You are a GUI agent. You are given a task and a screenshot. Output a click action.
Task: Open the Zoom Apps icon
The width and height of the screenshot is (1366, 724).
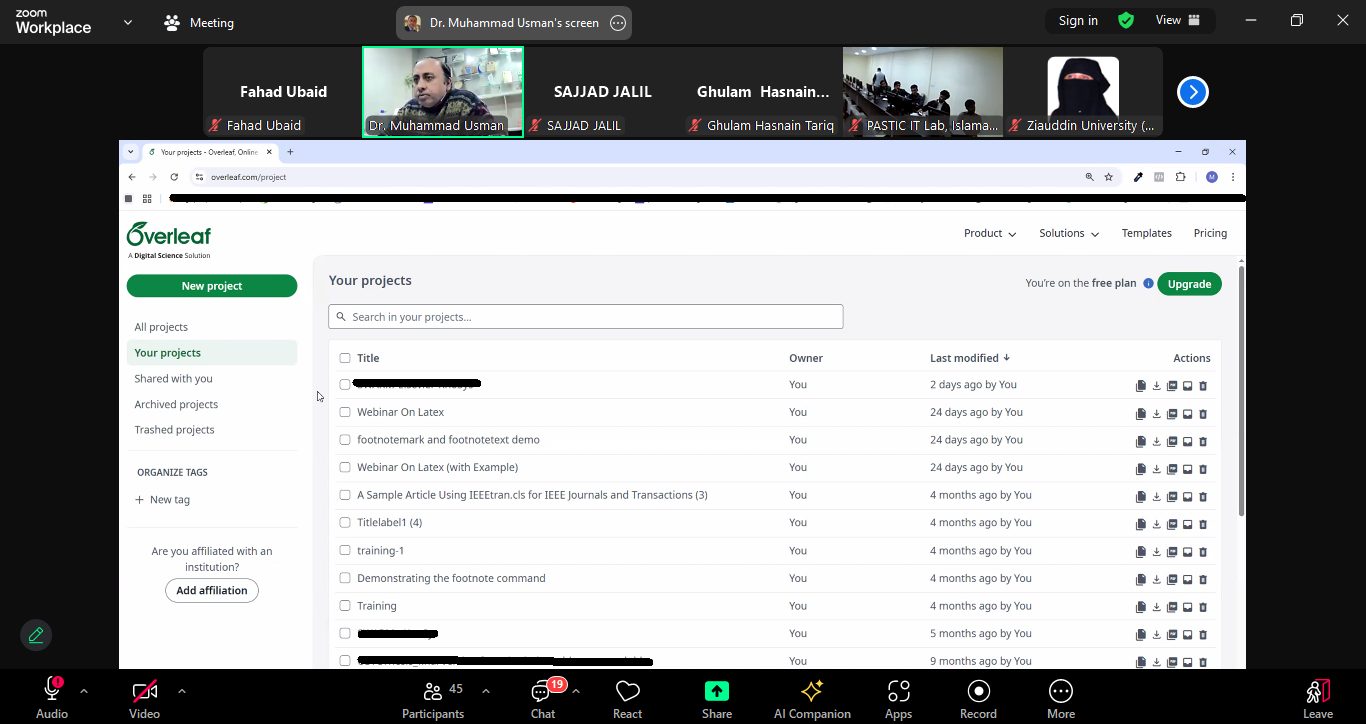pos(898,692)
